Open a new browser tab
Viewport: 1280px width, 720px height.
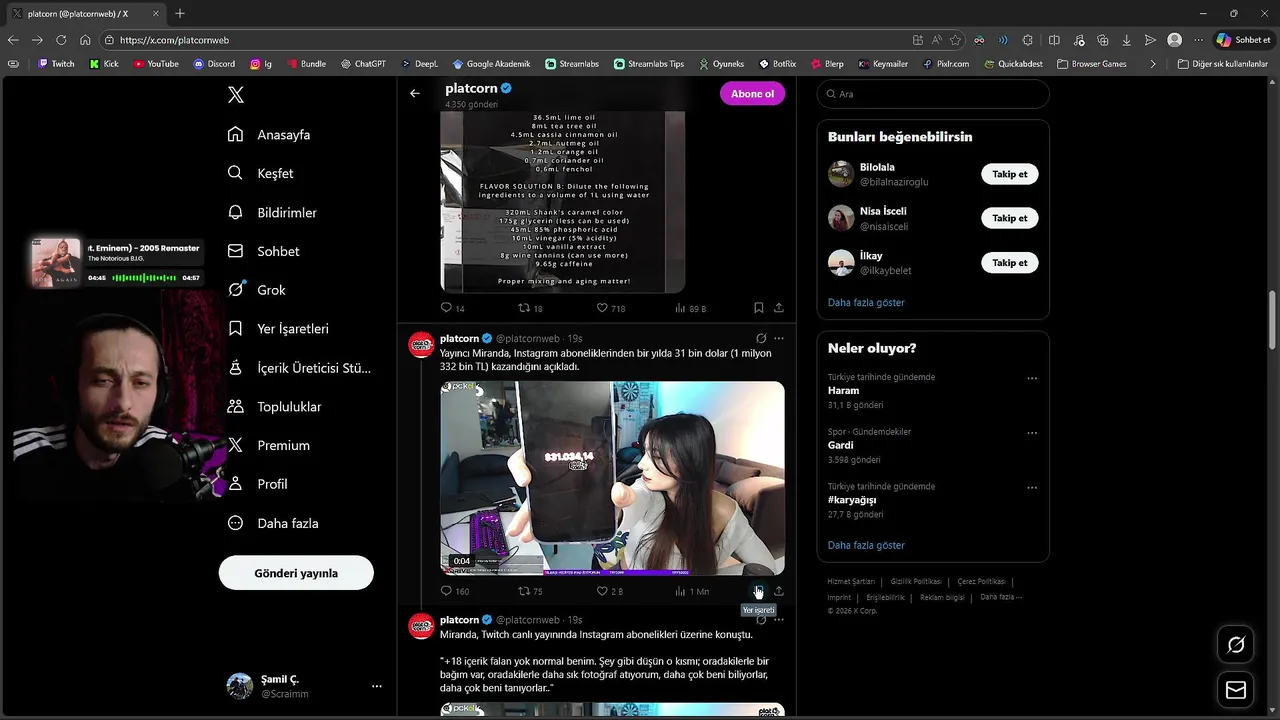coord(180,14)
